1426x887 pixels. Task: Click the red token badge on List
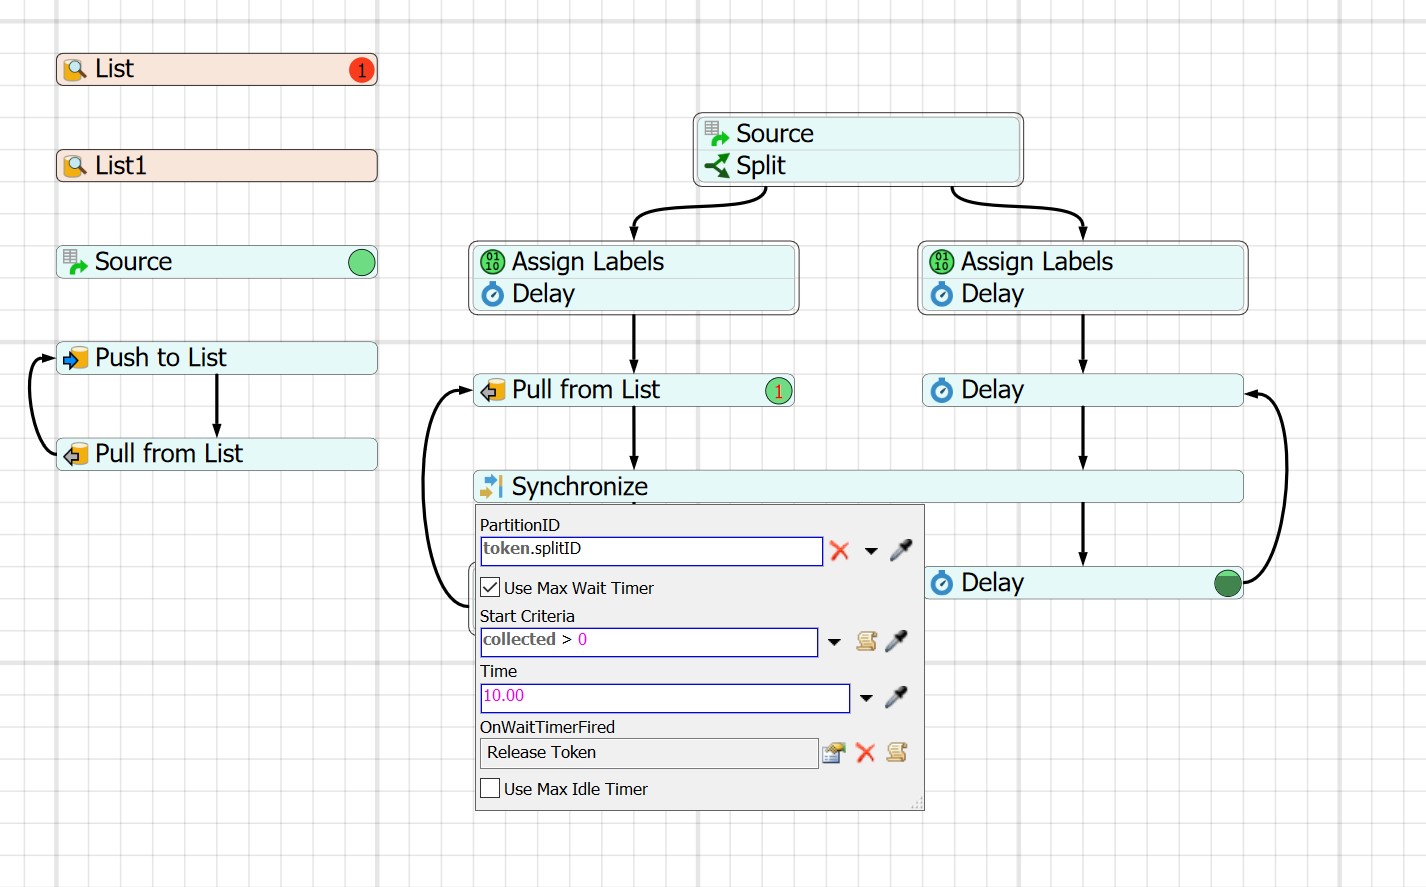click(361, 70)
